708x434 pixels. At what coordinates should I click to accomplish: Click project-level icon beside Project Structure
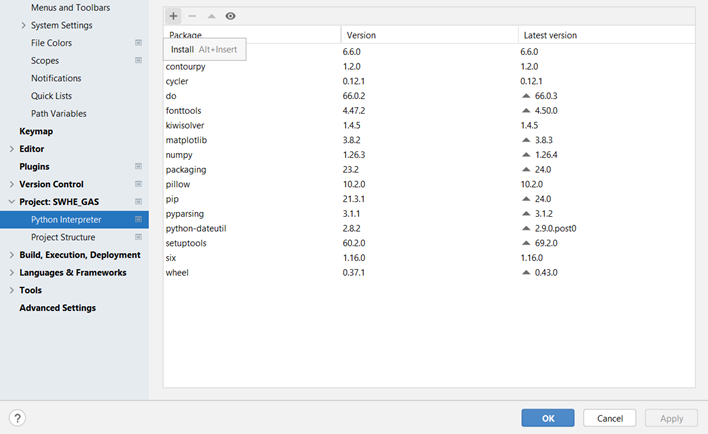(x=139, y=237)
